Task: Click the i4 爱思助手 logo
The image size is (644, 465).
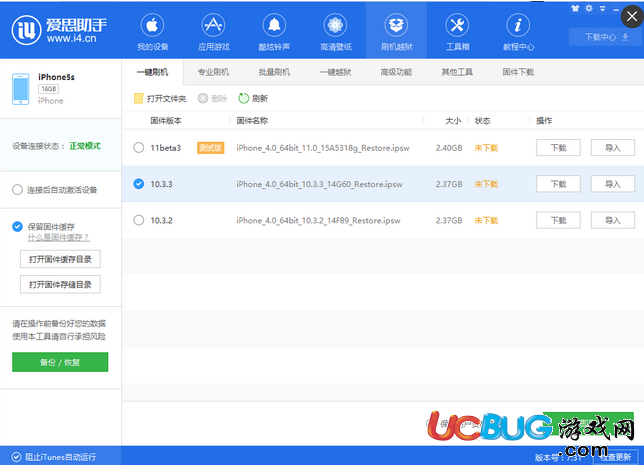Action: 59,30
